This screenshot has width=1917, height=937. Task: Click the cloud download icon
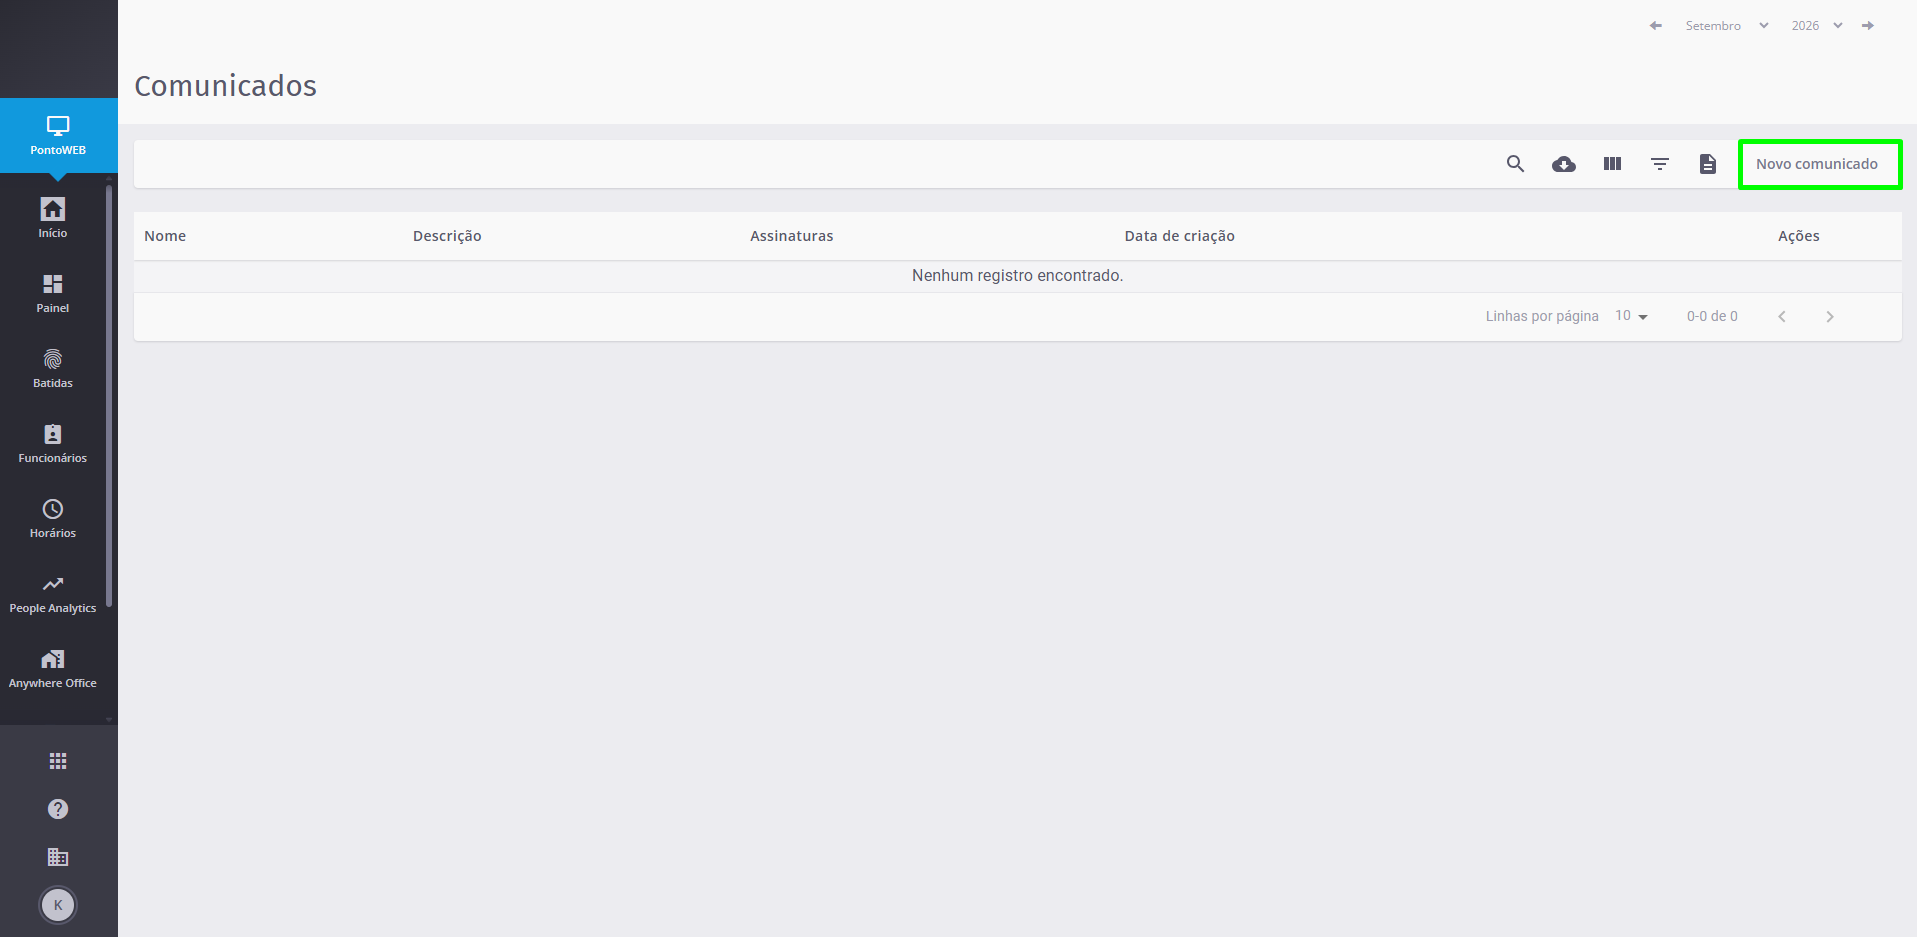click(x=1564, y=164)
